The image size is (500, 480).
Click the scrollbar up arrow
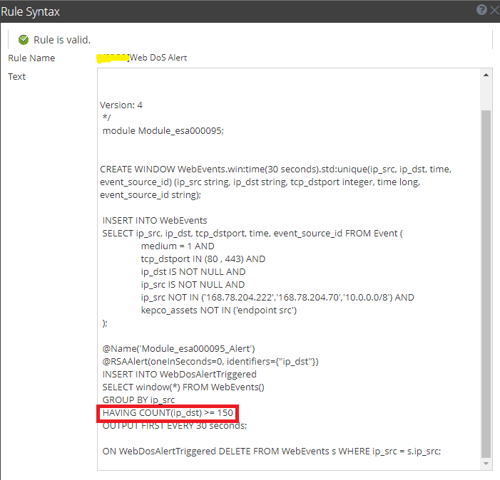click(x=486, y=75)
